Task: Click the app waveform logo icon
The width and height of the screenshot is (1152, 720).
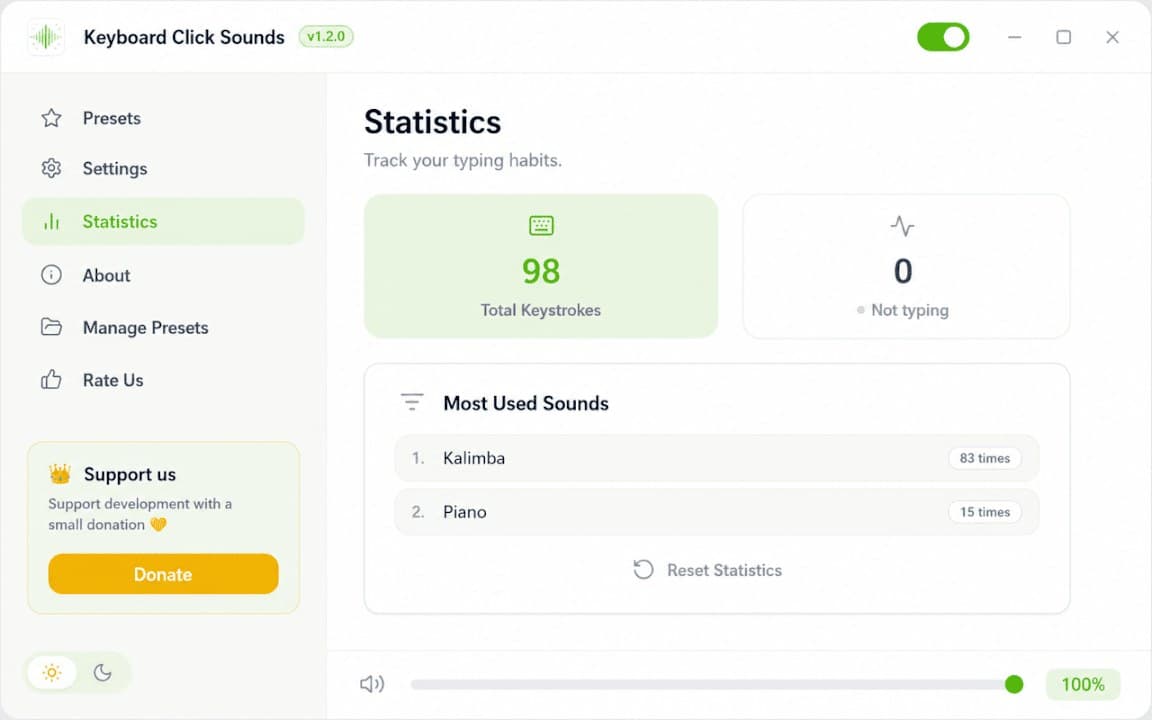Action: coord(46,37)
